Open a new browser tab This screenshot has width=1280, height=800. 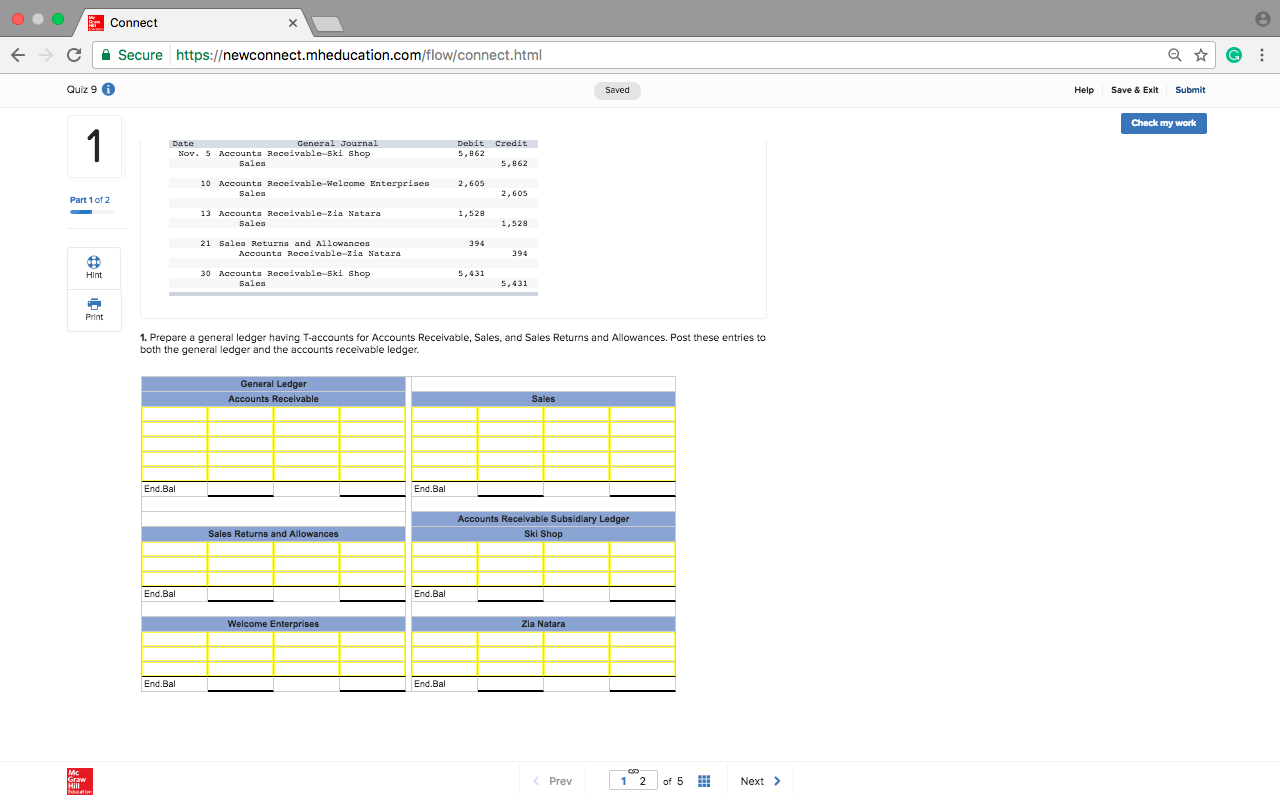coord(327,22)
